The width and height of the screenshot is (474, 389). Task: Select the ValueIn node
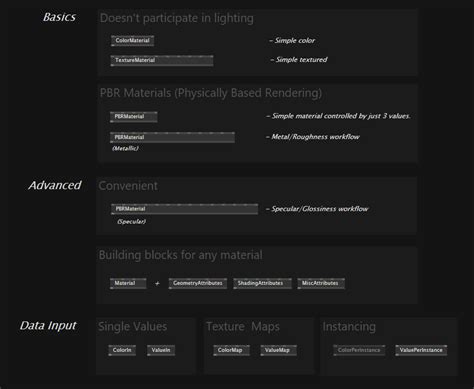tap(161, 350)
